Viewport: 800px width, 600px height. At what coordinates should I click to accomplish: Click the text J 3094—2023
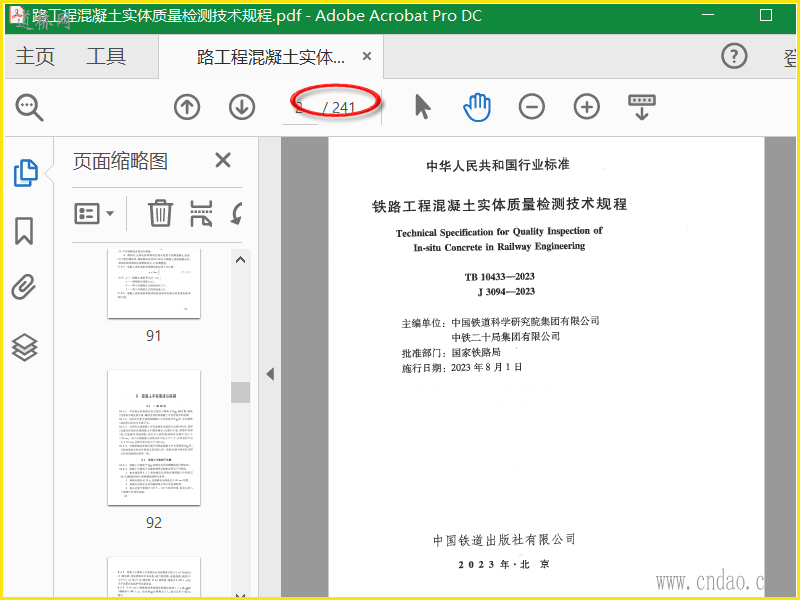click(x=506, y=292)
